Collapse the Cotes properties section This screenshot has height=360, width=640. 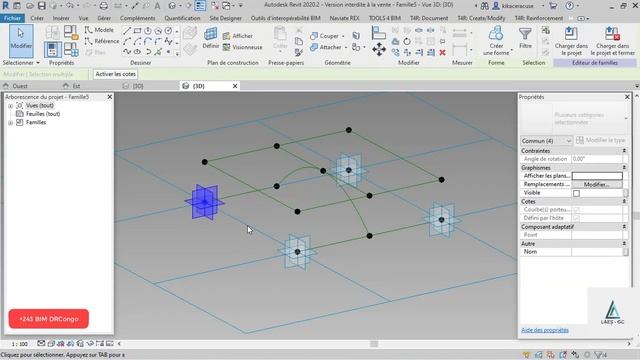[624, 201]
